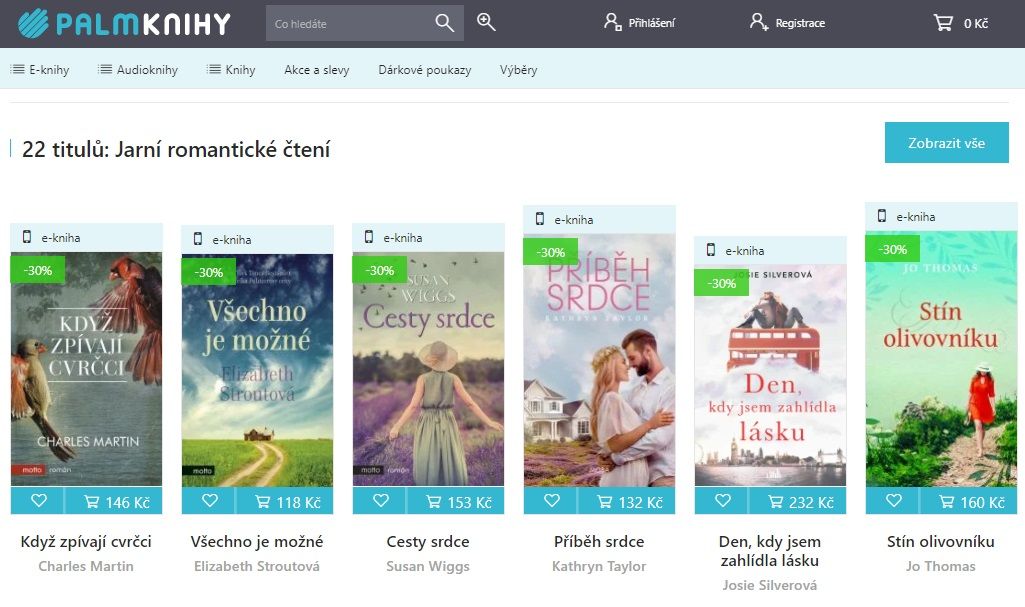This screenshot has width=1025, height=607.
Task: Click the 0 Kč cart total
Action: 976,24
